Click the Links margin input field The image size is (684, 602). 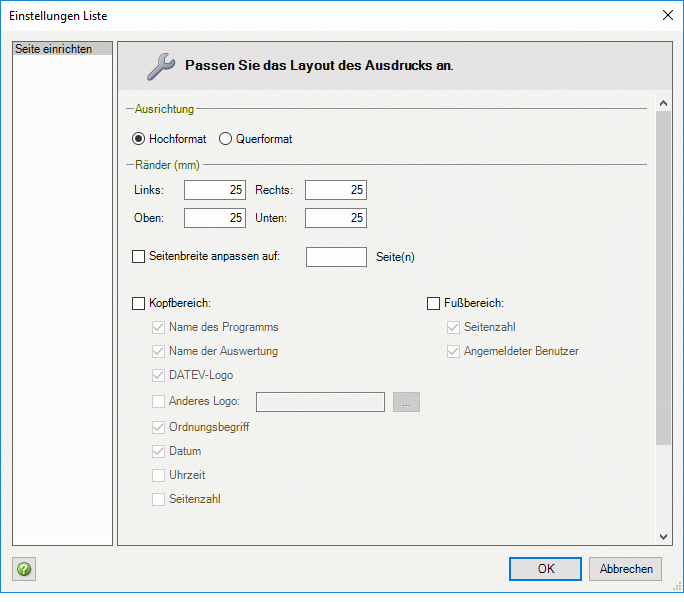click(x=214, y=190)
